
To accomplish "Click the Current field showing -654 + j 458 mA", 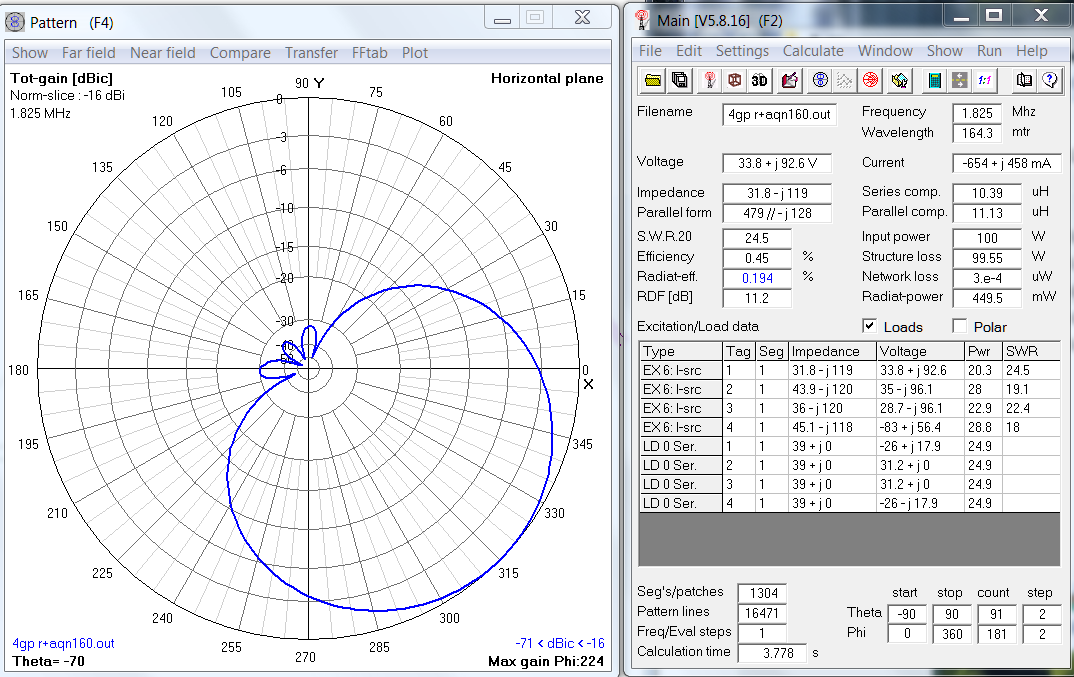I will pyautogui.click(x=1006, y=163).
